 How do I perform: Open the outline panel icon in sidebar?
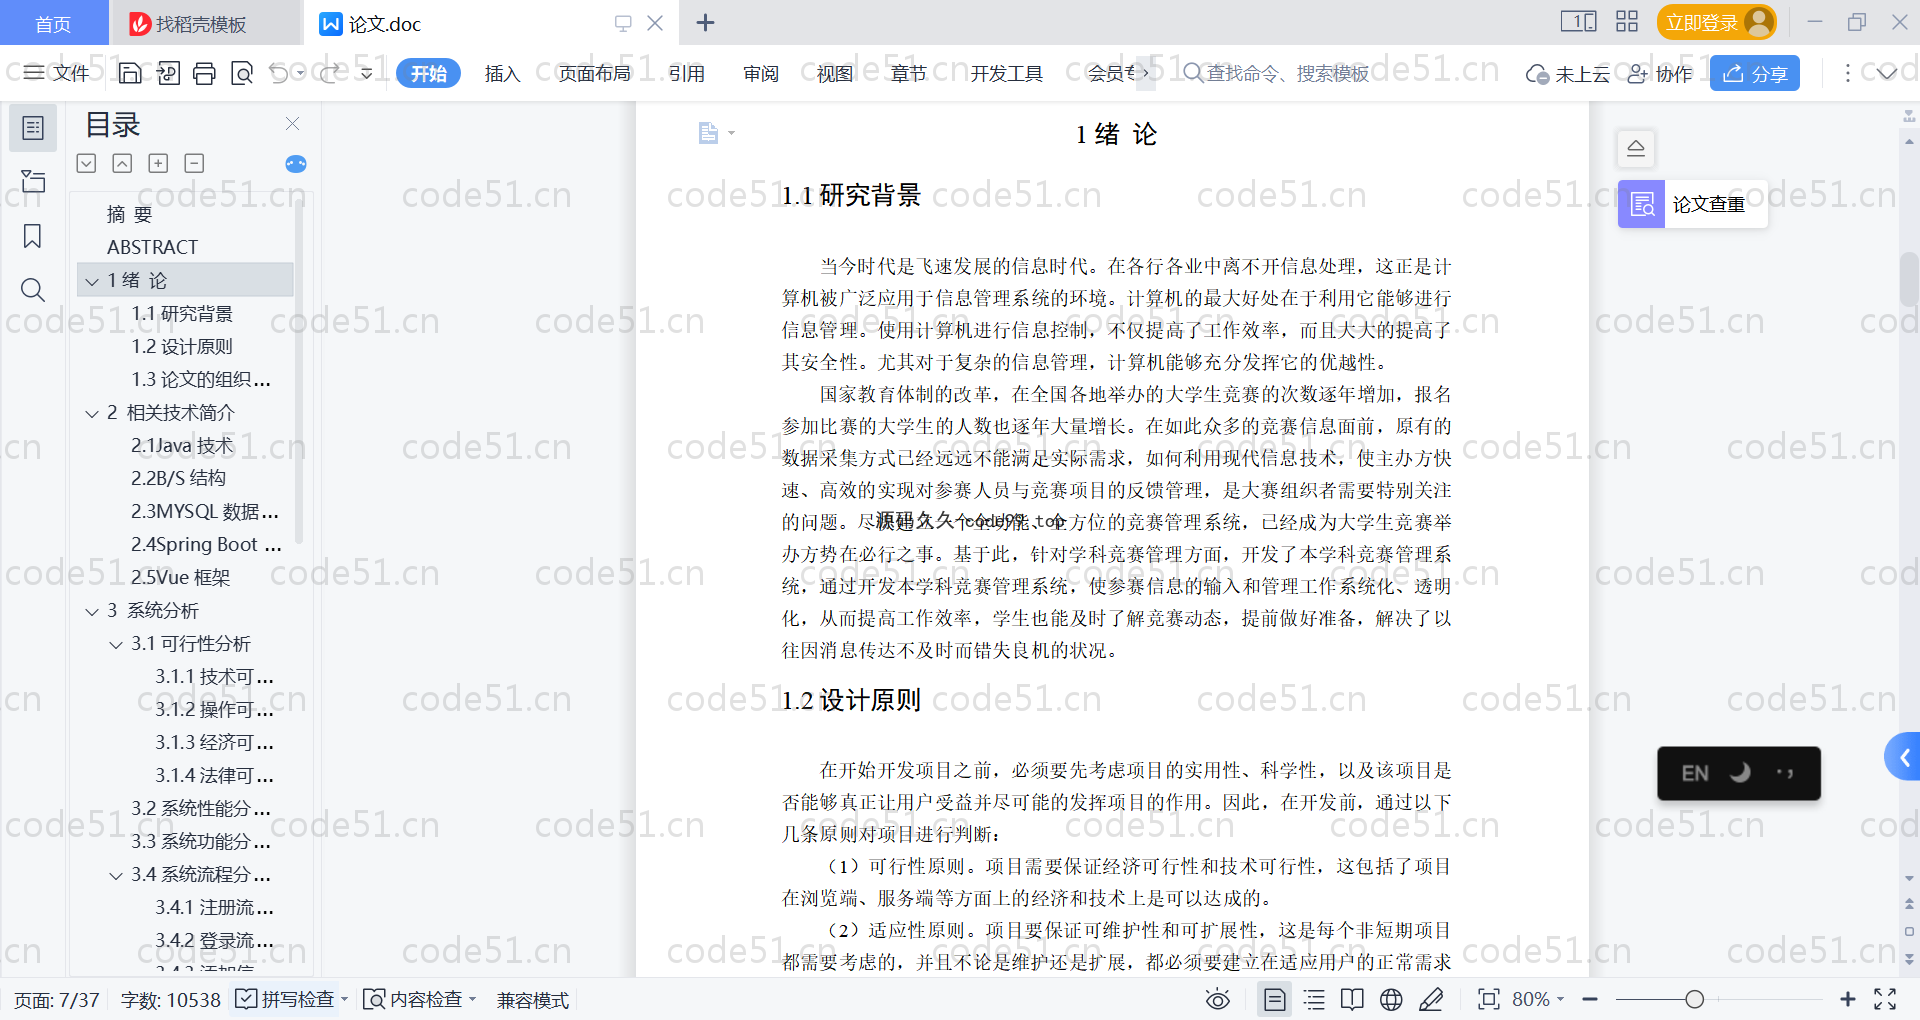33,128
